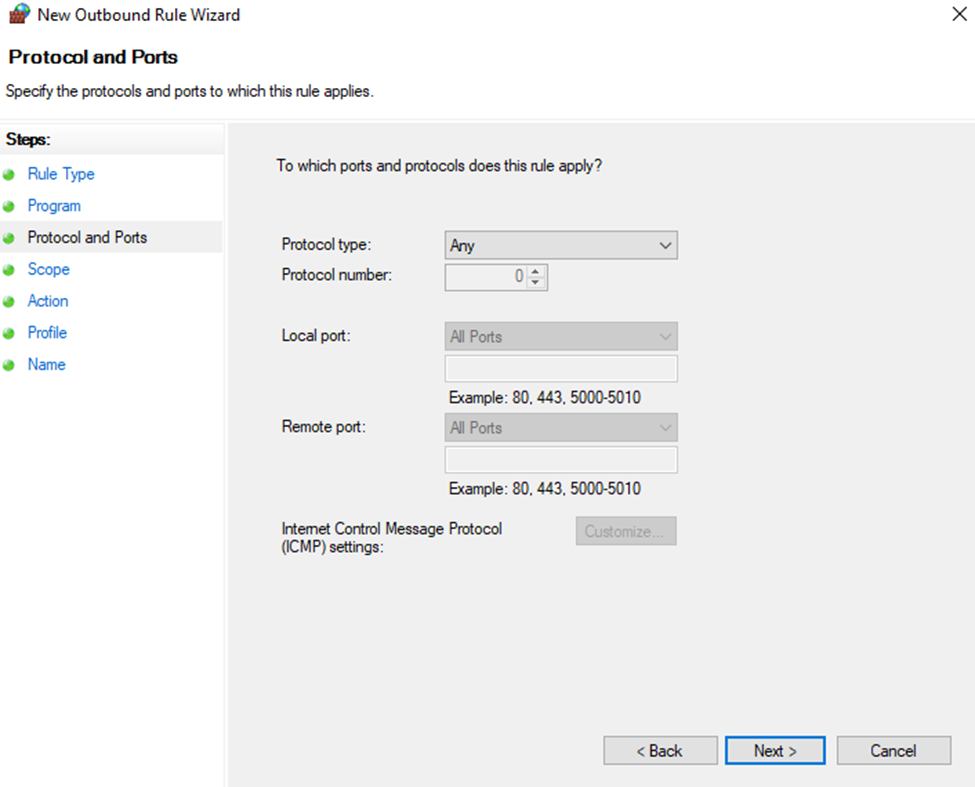975x787 pixels.
Task: Click the example text under Remote port
Action: [x=545, y=489]
